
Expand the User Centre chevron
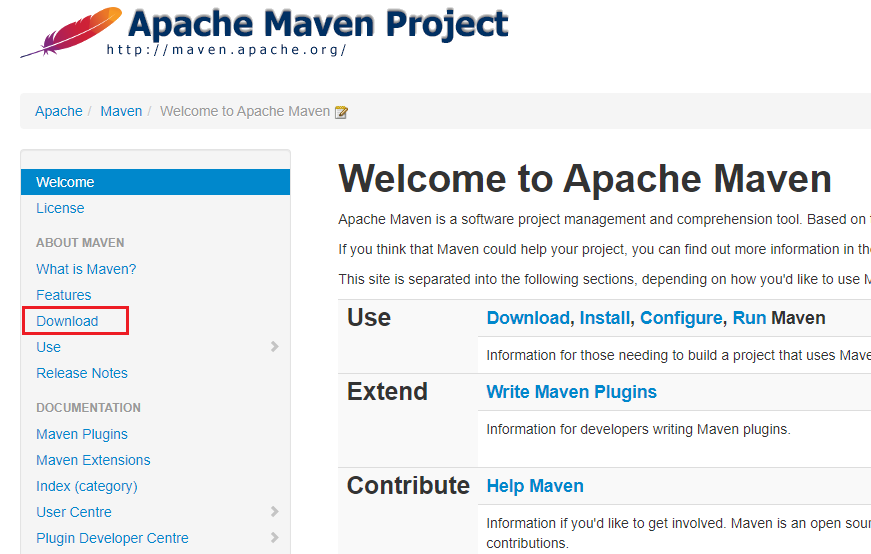pos(274,512)
